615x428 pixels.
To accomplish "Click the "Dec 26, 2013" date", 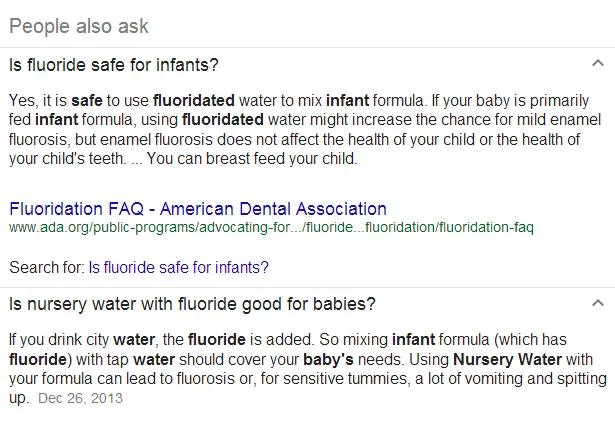I will [80, 399].
